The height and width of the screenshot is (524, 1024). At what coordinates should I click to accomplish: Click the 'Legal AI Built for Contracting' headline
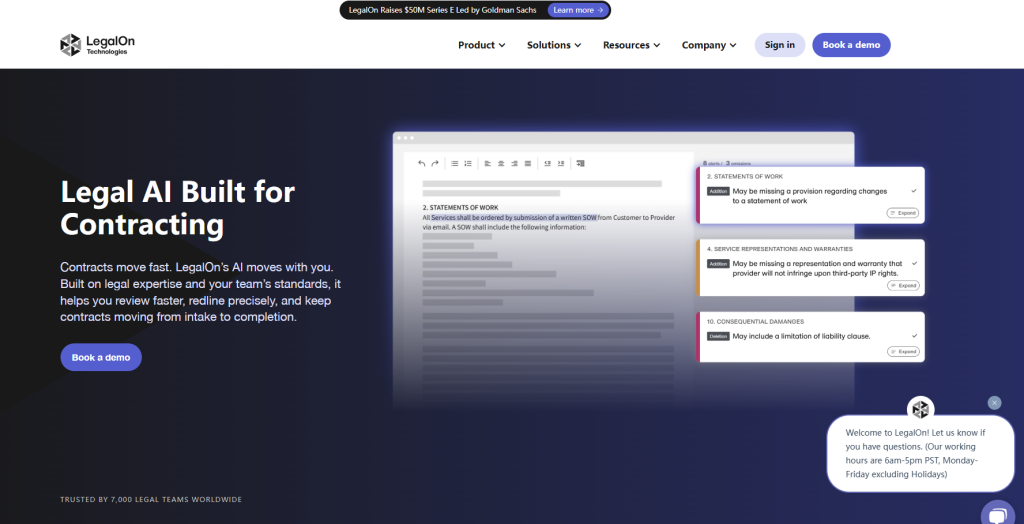pyautogui.click(x=178, y=208)
